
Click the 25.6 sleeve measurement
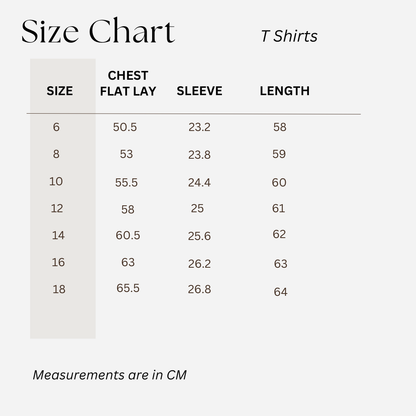[x=199, y=236]
